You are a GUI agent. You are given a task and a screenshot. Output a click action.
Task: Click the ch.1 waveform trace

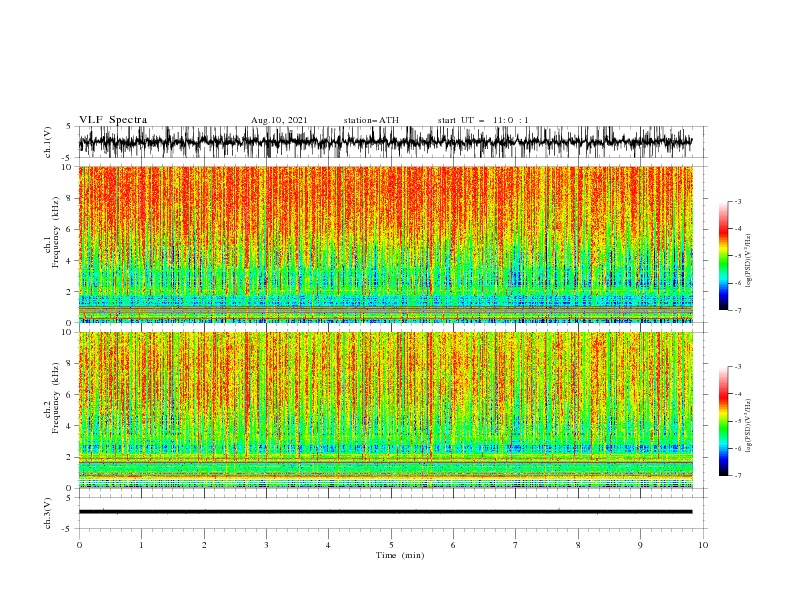(x=385, y=142)
